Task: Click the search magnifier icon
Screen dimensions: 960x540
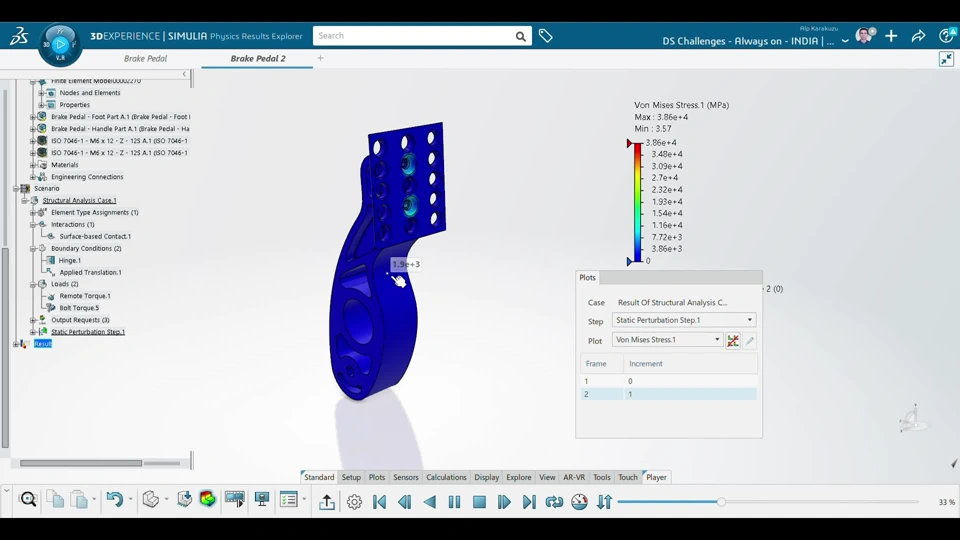Action: pyautogui.click(x=520, y=36)
